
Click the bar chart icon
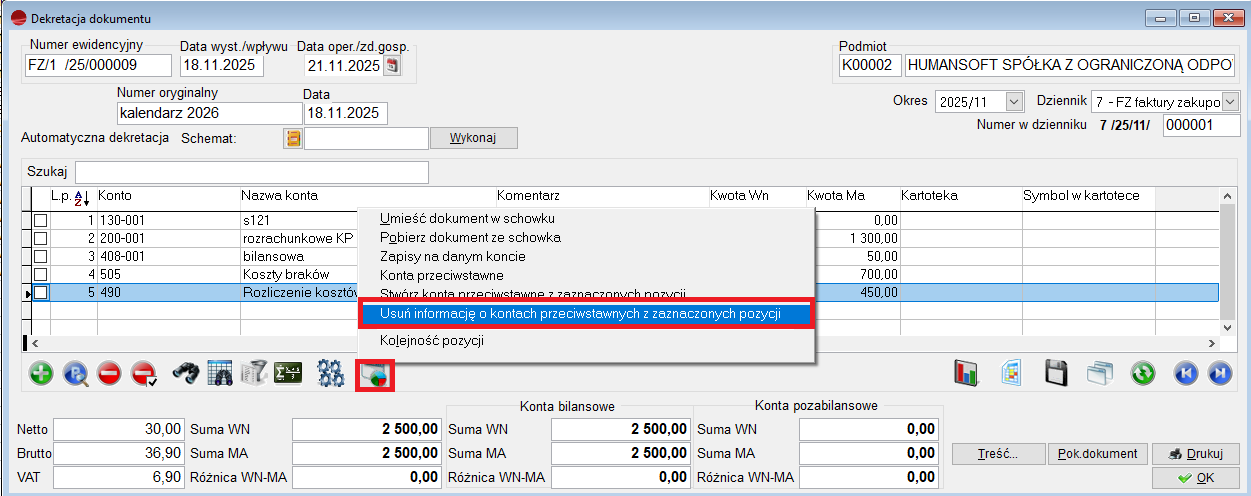[966, 374]
